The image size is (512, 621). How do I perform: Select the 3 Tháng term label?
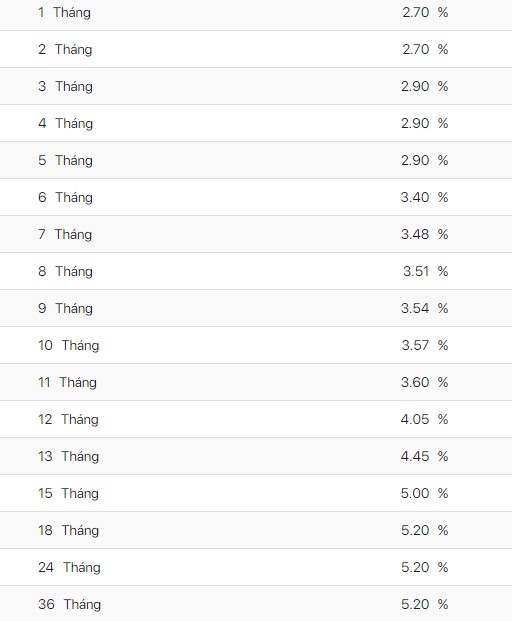(65, 87)
